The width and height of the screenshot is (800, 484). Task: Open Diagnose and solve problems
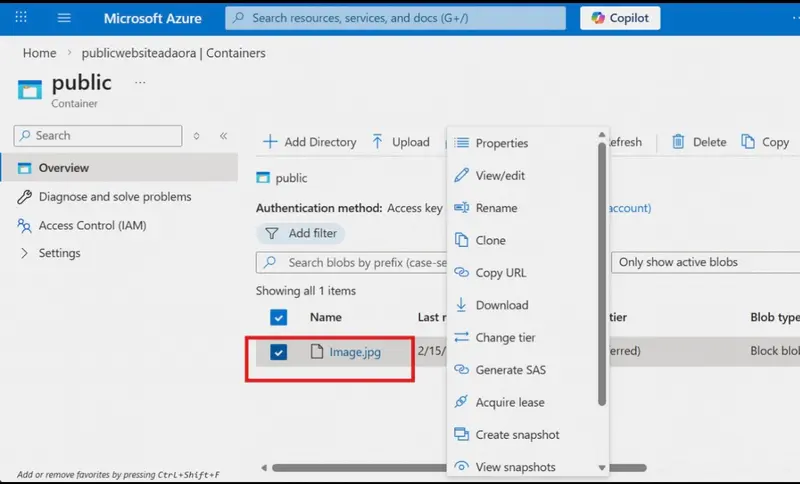click(x=104, y=197)
